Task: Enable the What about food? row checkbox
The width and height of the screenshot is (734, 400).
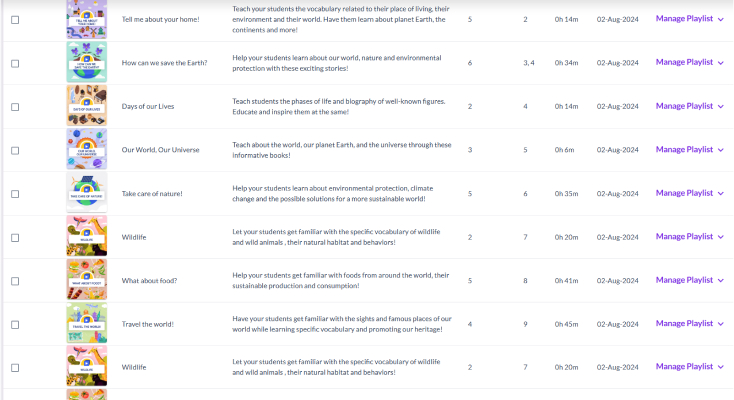Action: pos(15,281)
